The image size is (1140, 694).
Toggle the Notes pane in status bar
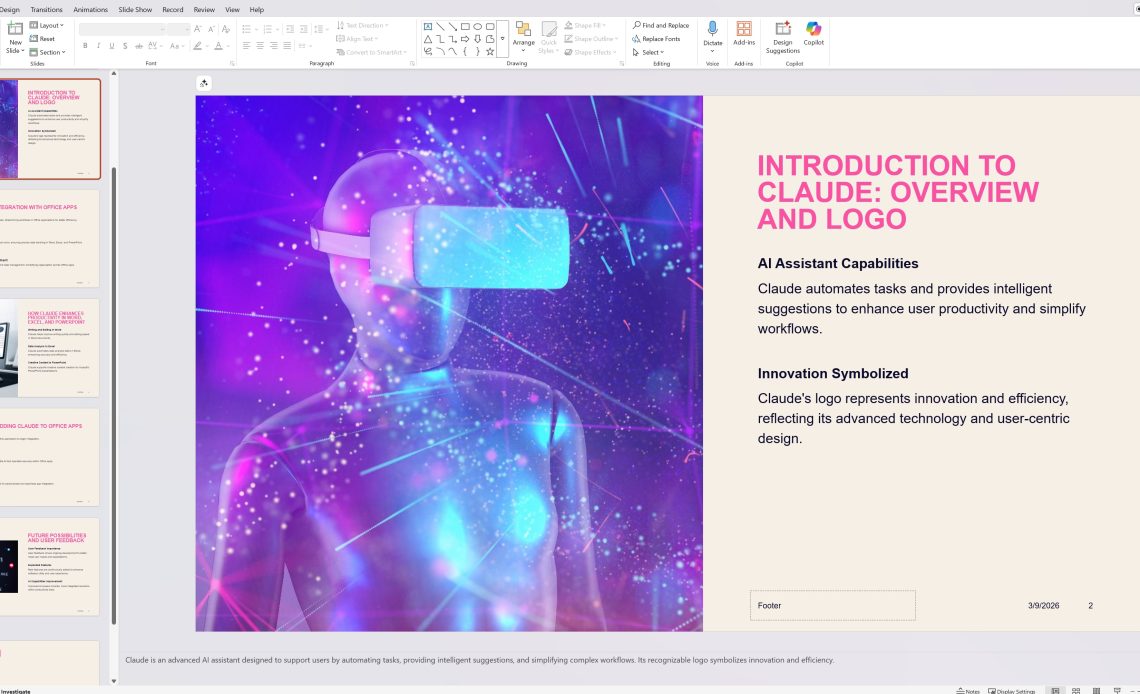click(x=967, y=691)
